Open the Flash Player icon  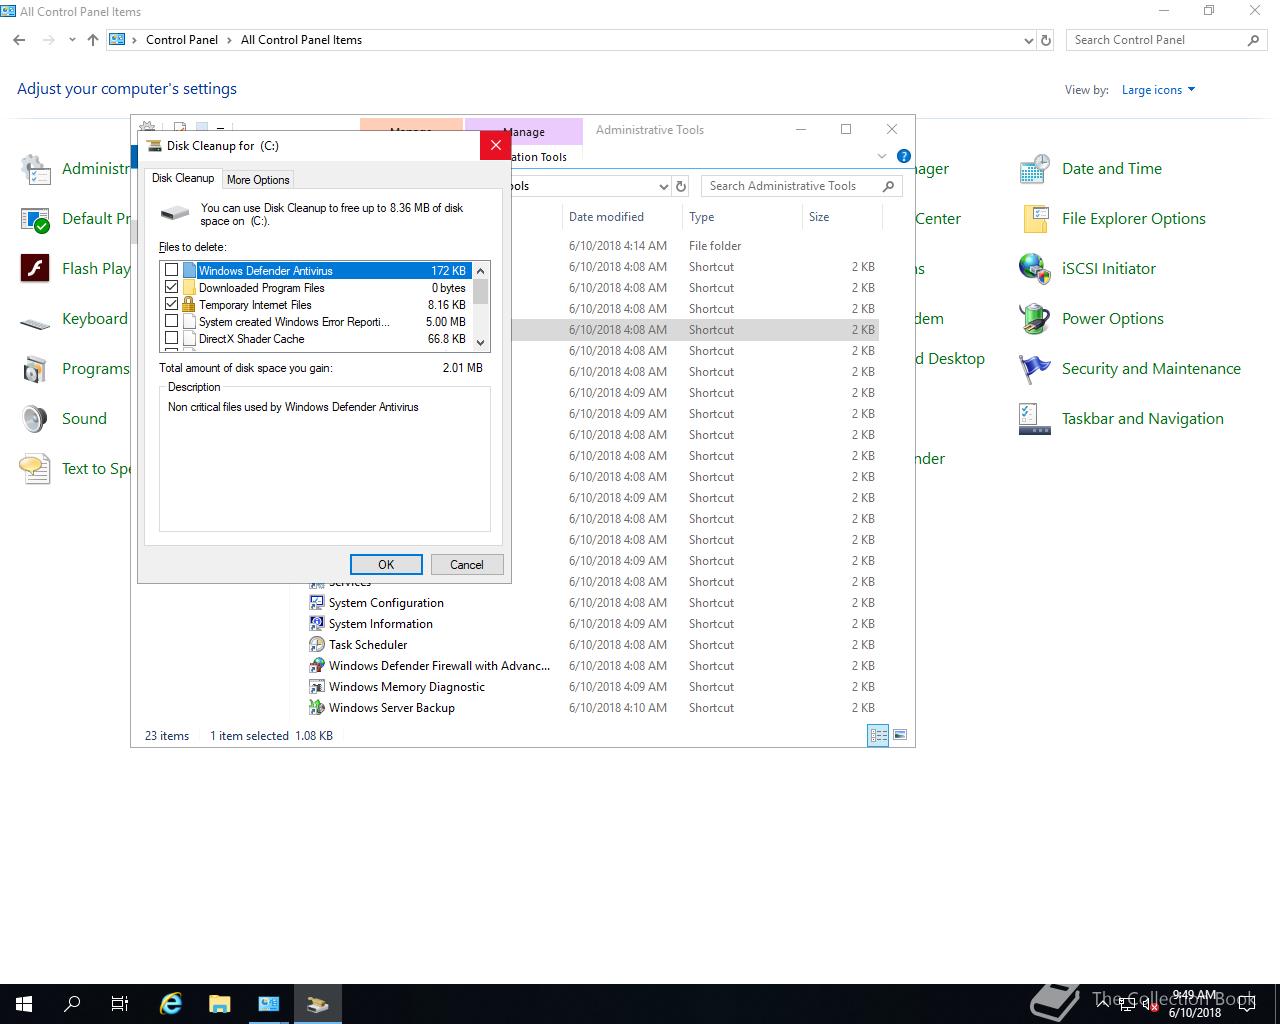click(x=35, y=269)
